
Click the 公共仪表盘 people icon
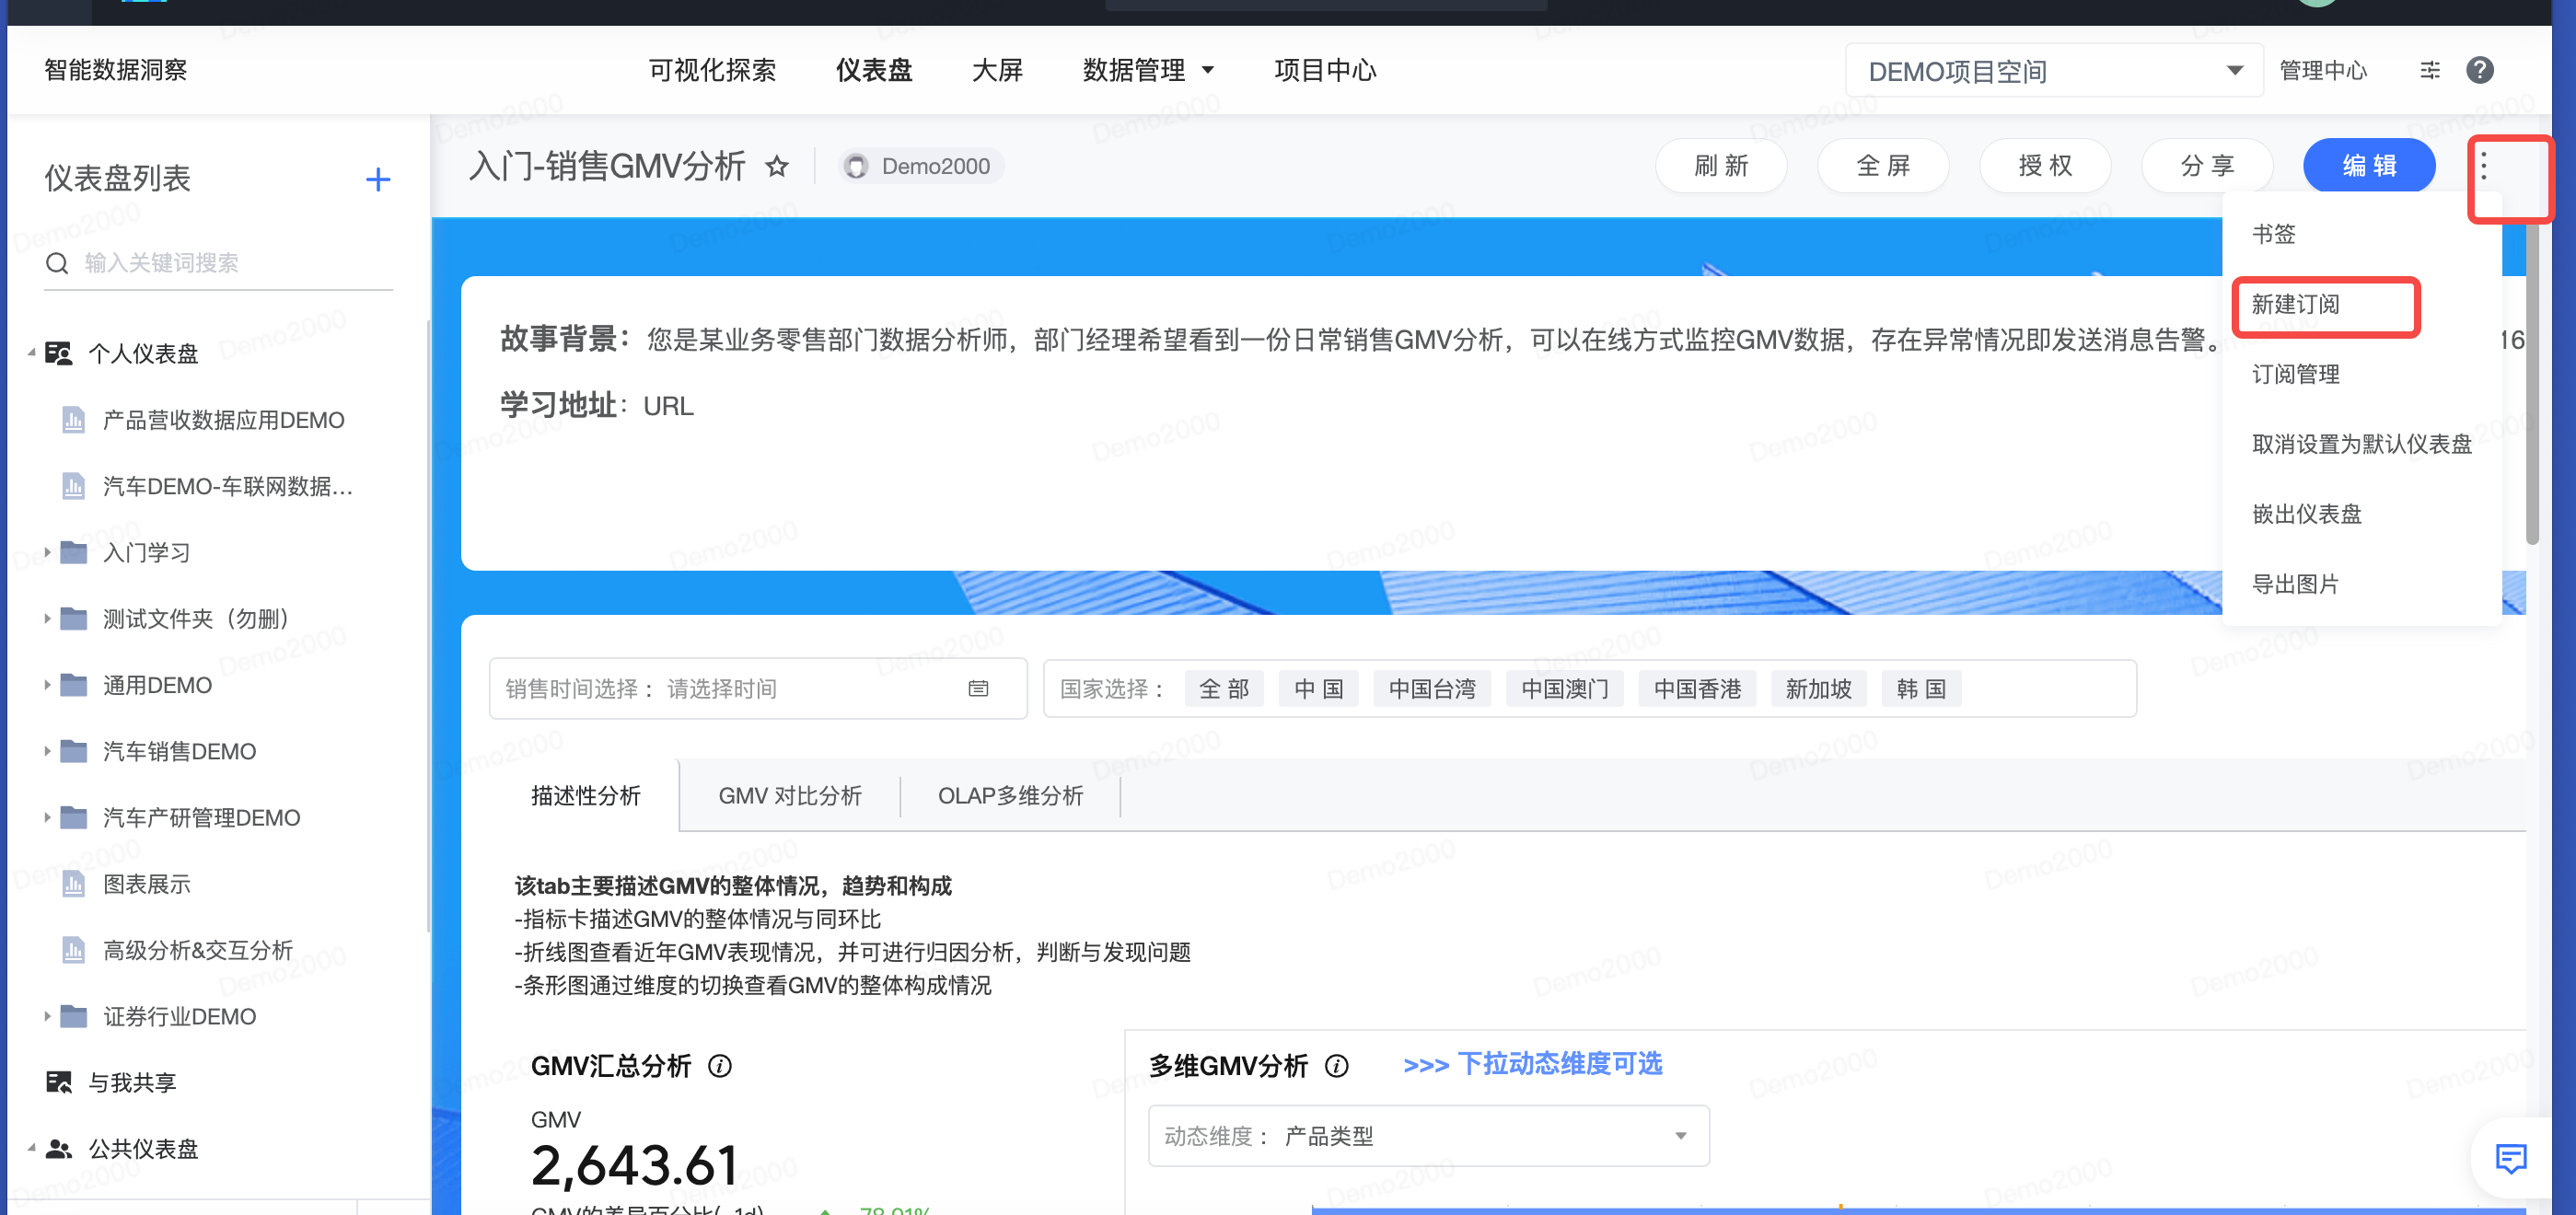coord(59,1148)
